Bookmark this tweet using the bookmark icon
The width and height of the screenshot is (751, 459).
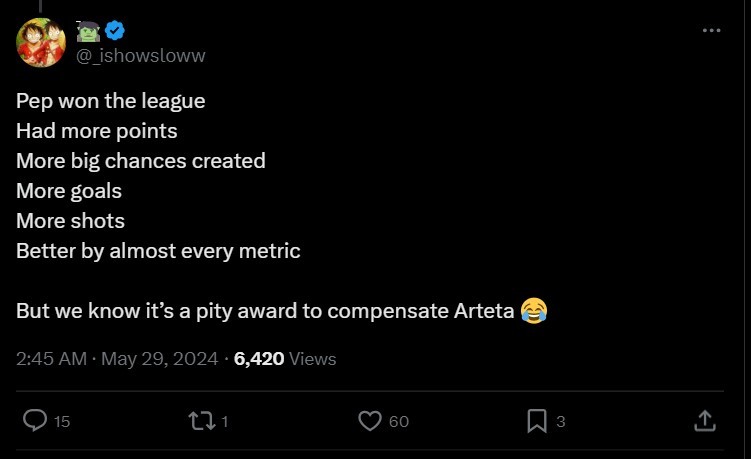click(537, 421)
